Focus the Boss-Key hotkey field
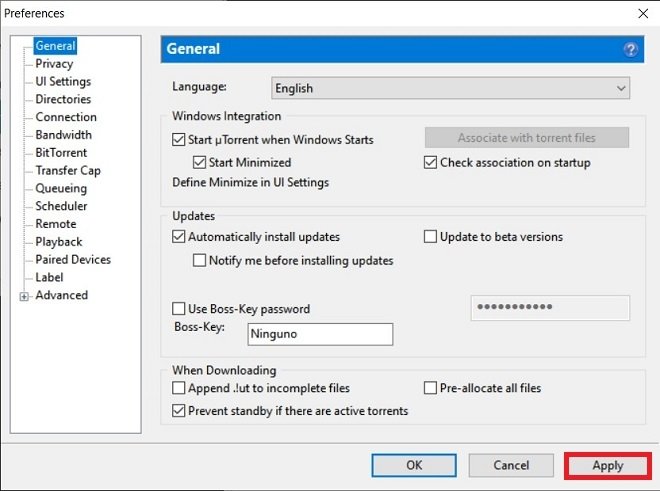 320,334
